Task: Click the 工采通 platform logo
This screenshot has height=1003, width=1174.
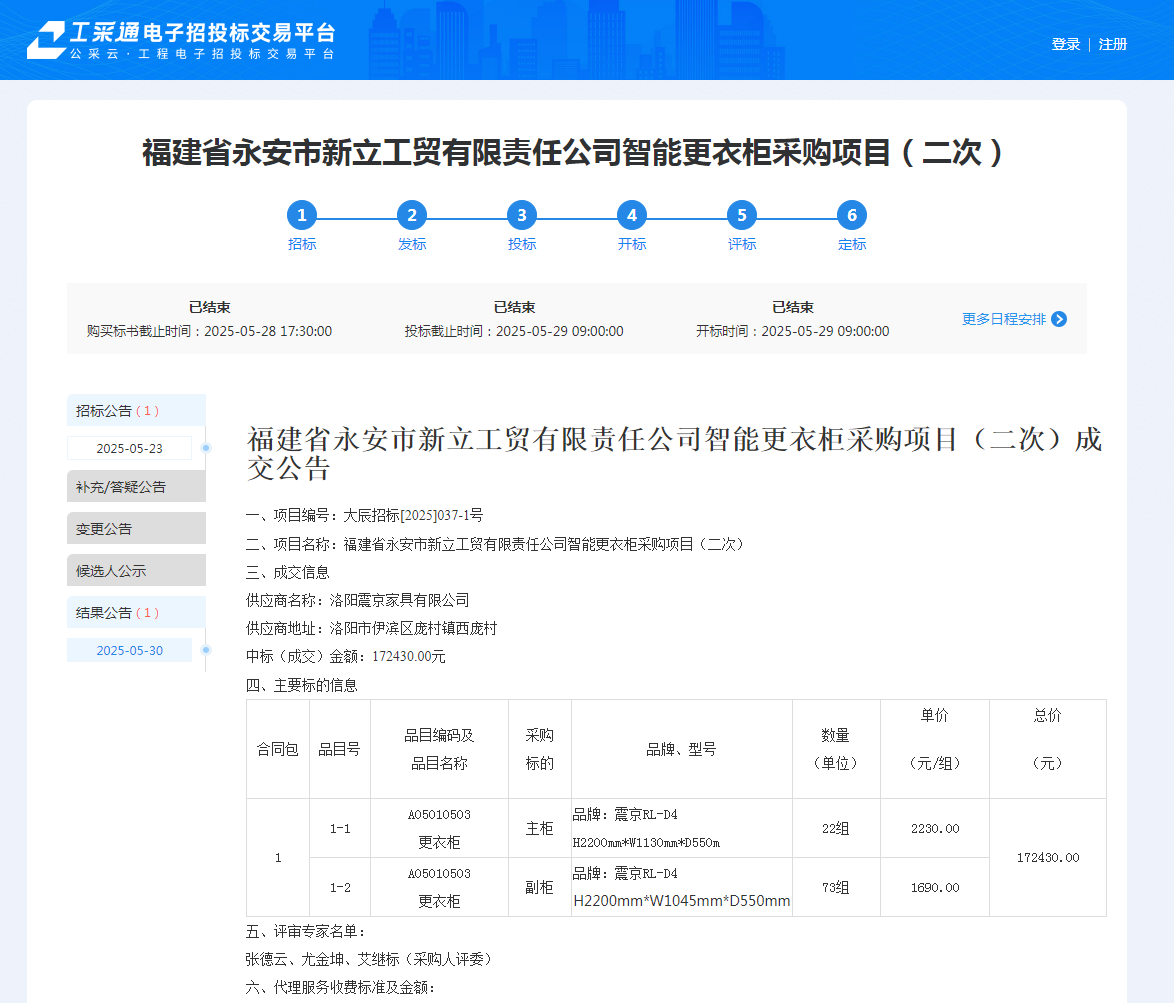Action: (x=181, y=40)
